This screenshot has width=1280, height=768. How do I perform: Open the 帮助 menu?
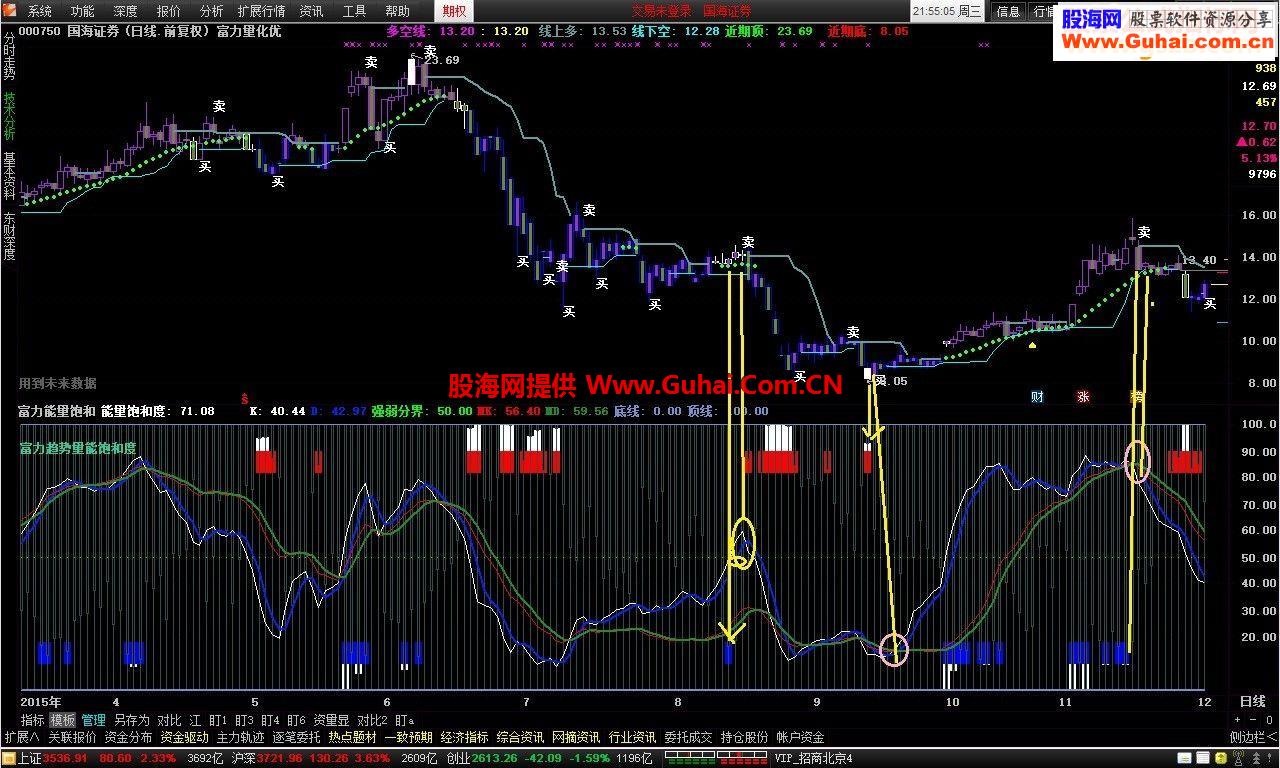(x=397, y=11)
